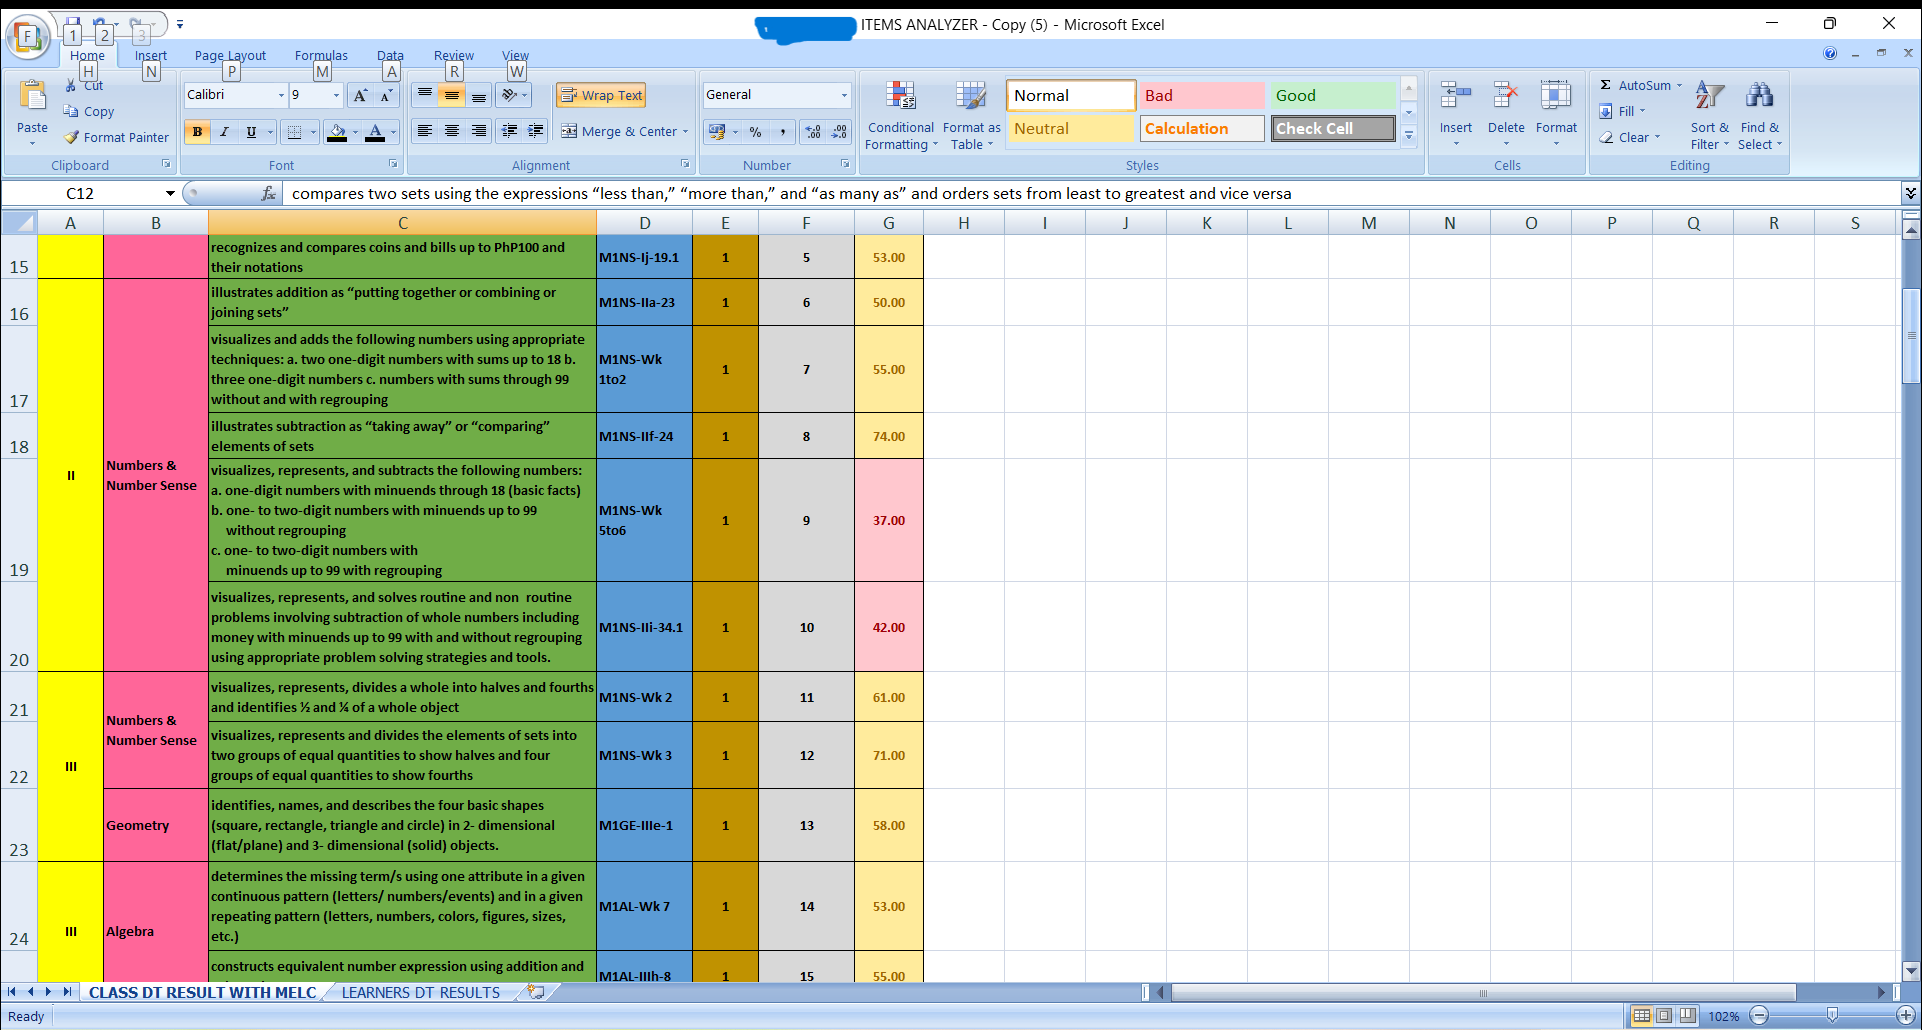Decrease decimal places

pos(839,132)
